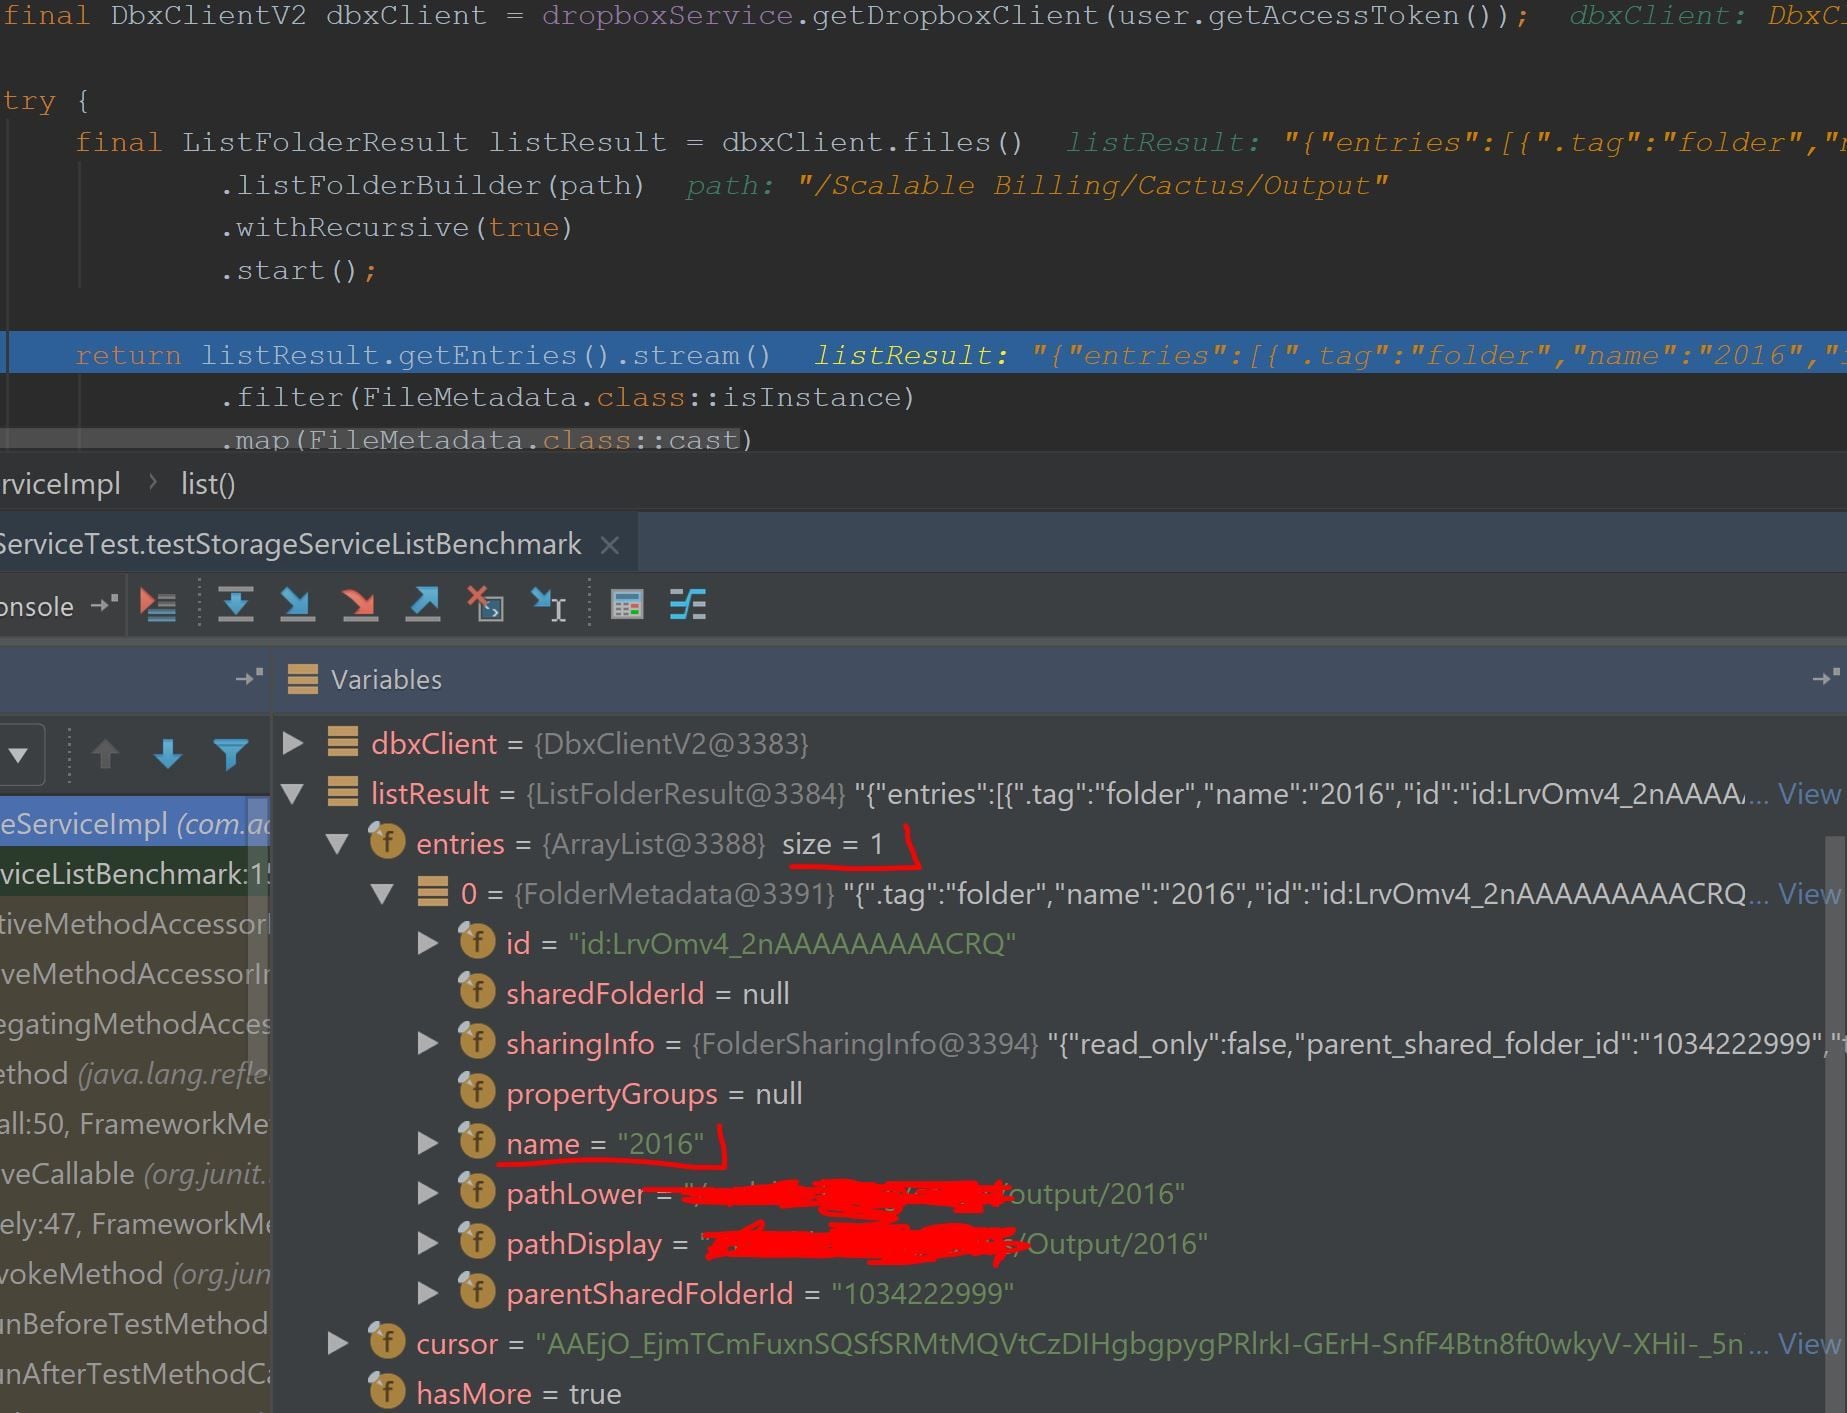The height and width of the screenshot is (1413, 1847).
Task: Click the Trace Current Stream Chain icon
Action: point(688,605)
